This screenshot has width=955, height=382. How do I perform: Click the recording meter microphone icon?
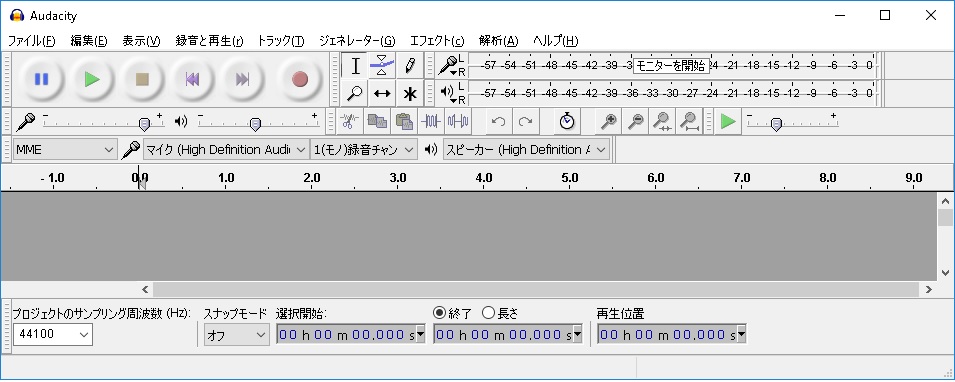coord(448,65)
